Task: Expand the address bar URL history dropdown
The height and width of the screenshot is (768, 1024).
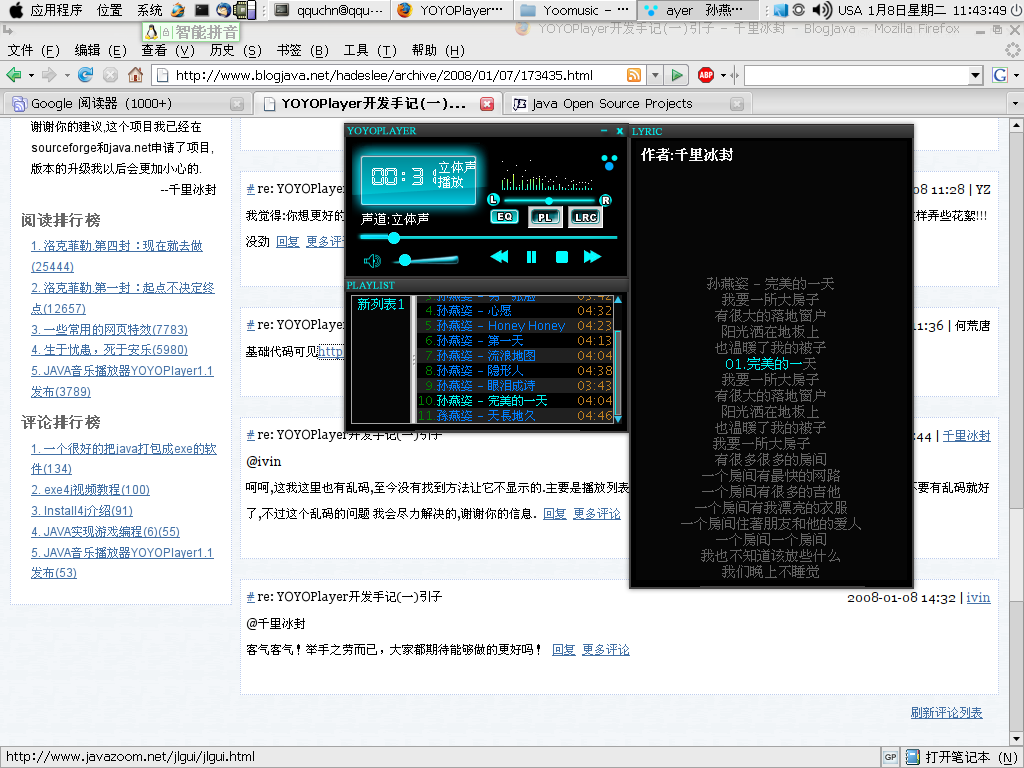Action: click(x=655, y=75)
